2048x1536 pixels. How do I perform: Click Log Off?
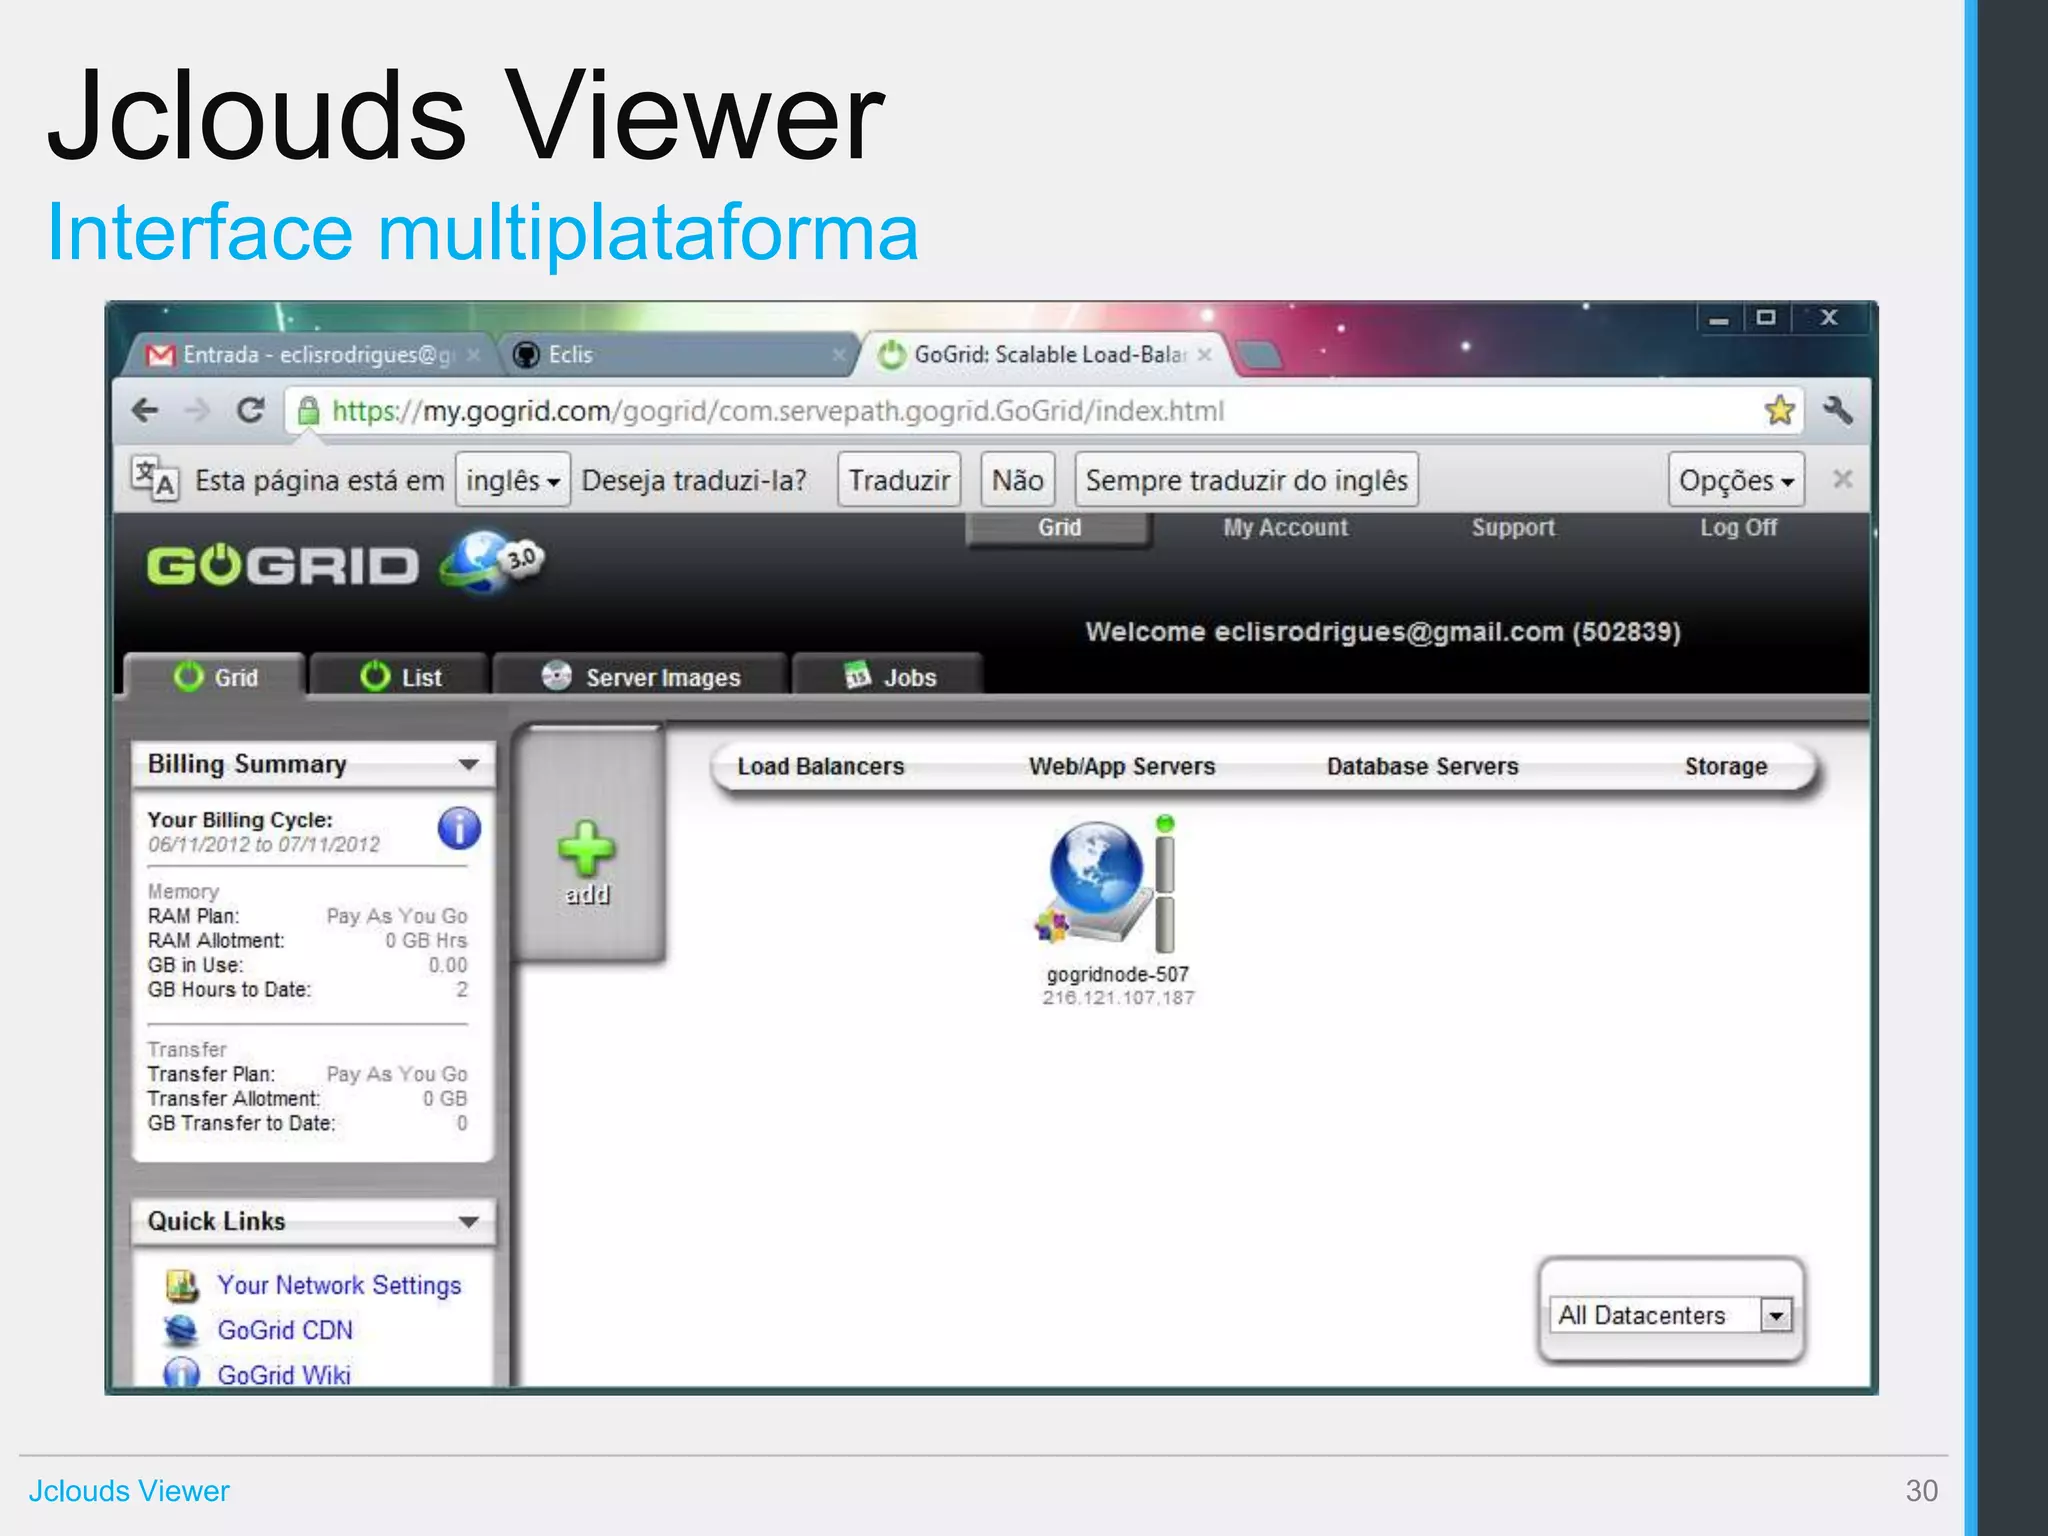coord(1738,527)
